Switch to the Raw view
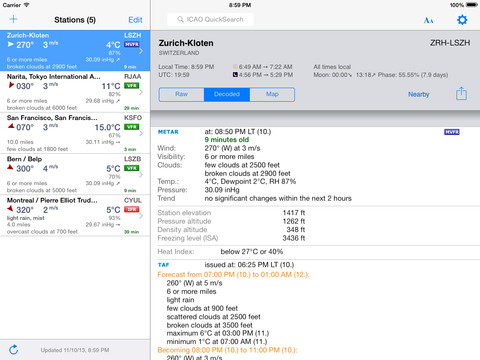Viewport: 480px width, 360px height. pyautogui.click(x=182, y=94)
